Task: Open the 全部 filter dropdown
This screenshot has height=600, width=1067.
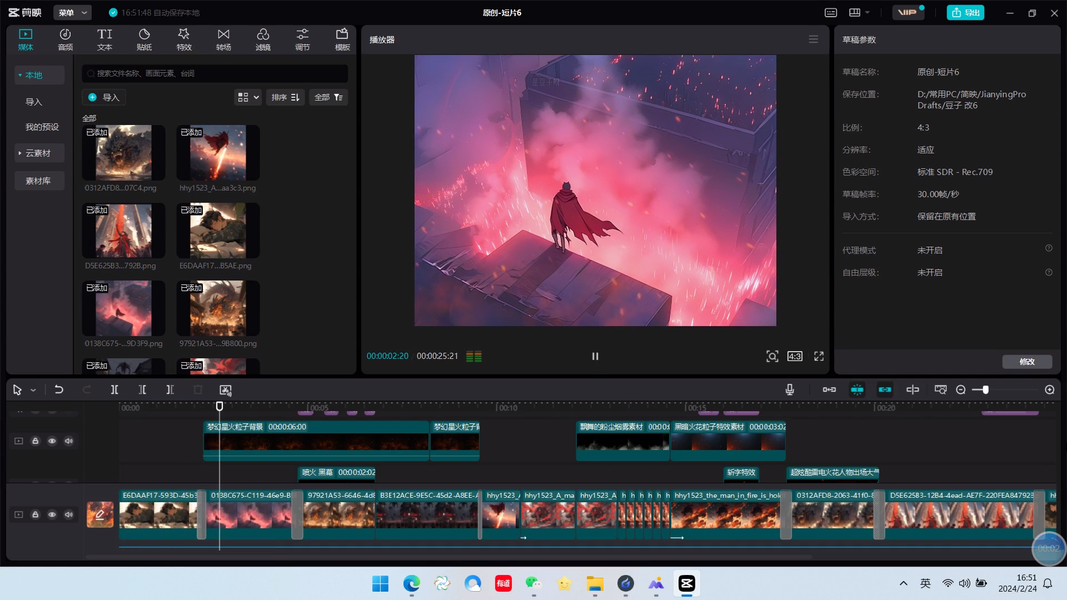Action: click(328, 97)
